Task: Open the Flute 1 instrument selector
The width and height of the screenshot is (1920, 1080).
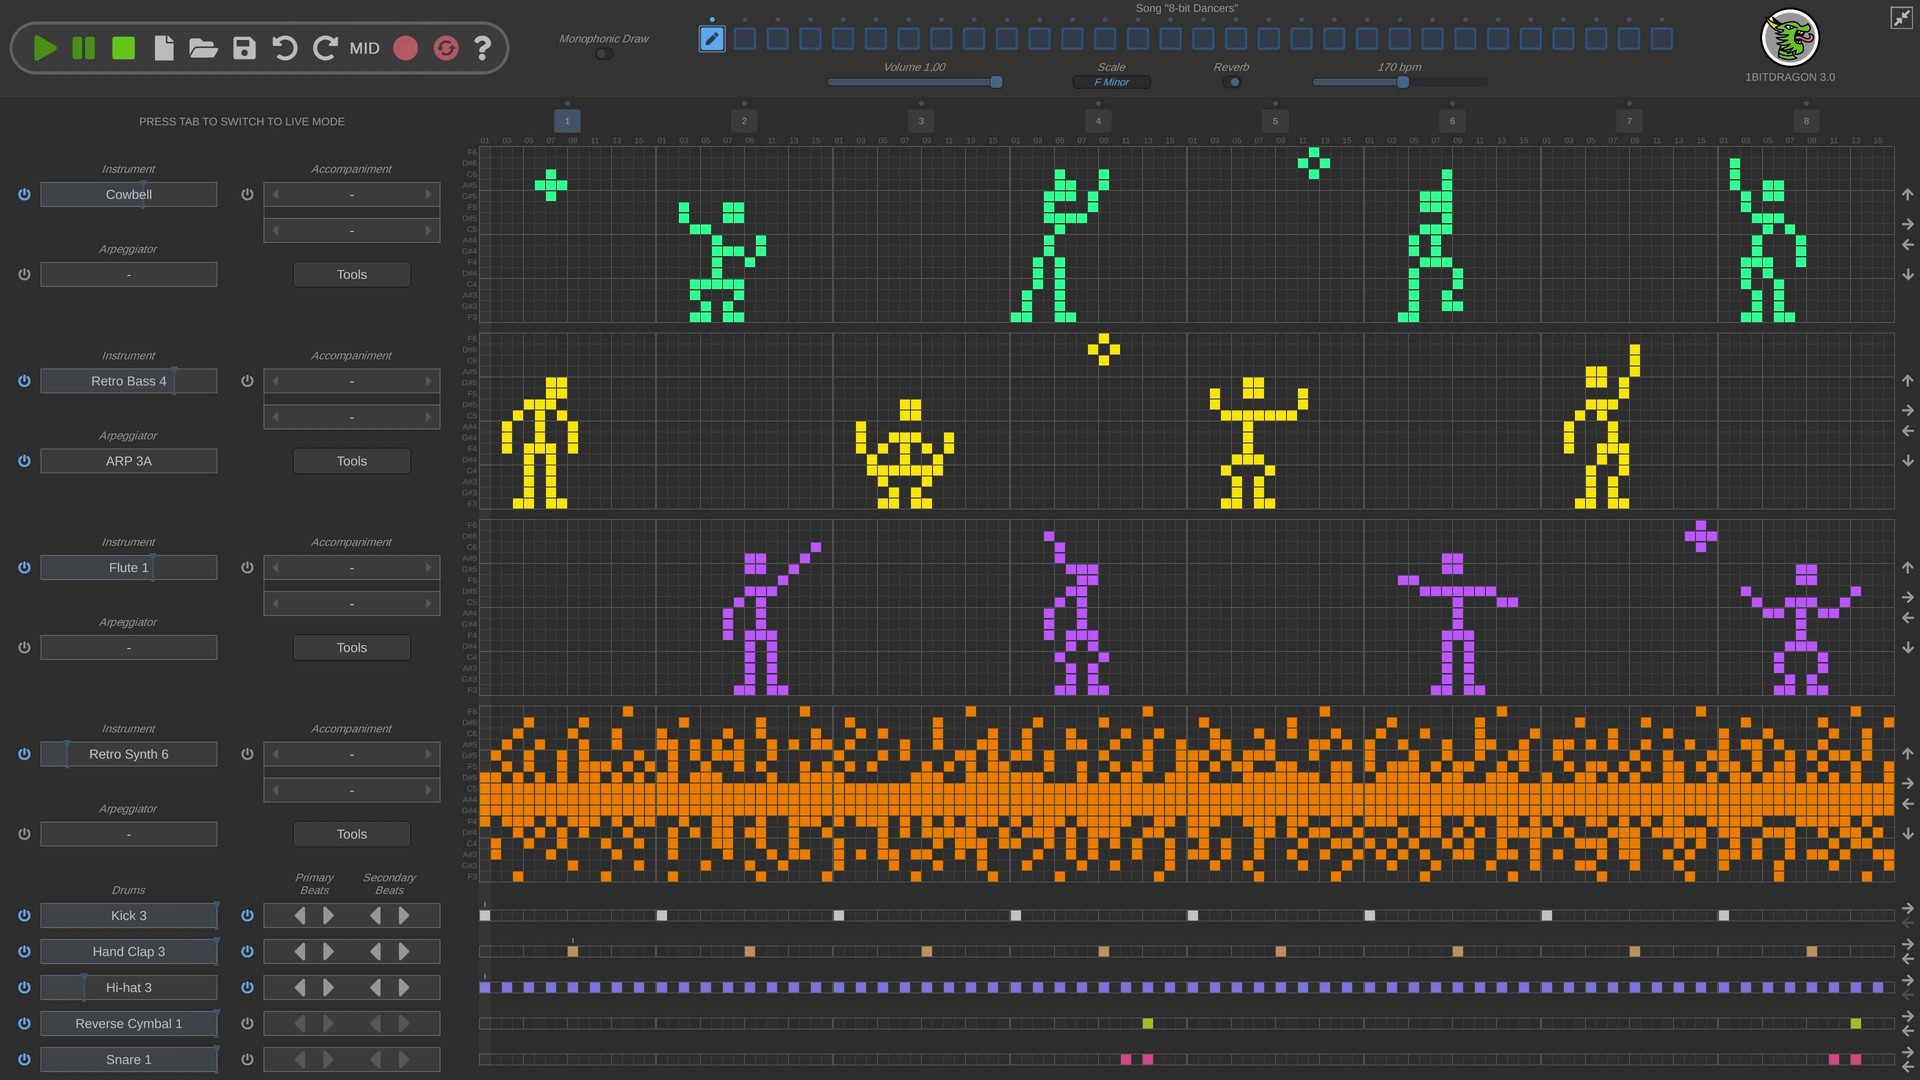Action: coord(129,567)
